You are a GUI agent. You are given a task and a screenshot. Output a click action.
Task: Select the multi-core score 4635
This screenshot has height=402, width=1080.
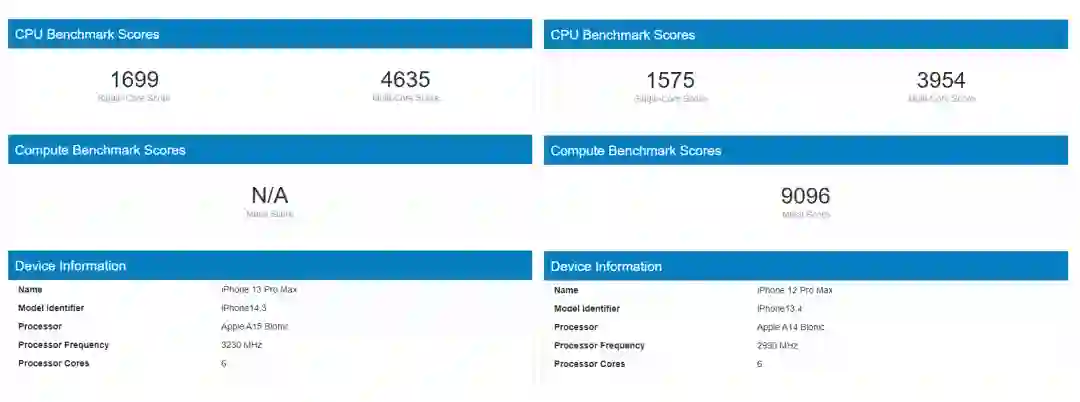(x=406, y=80)
